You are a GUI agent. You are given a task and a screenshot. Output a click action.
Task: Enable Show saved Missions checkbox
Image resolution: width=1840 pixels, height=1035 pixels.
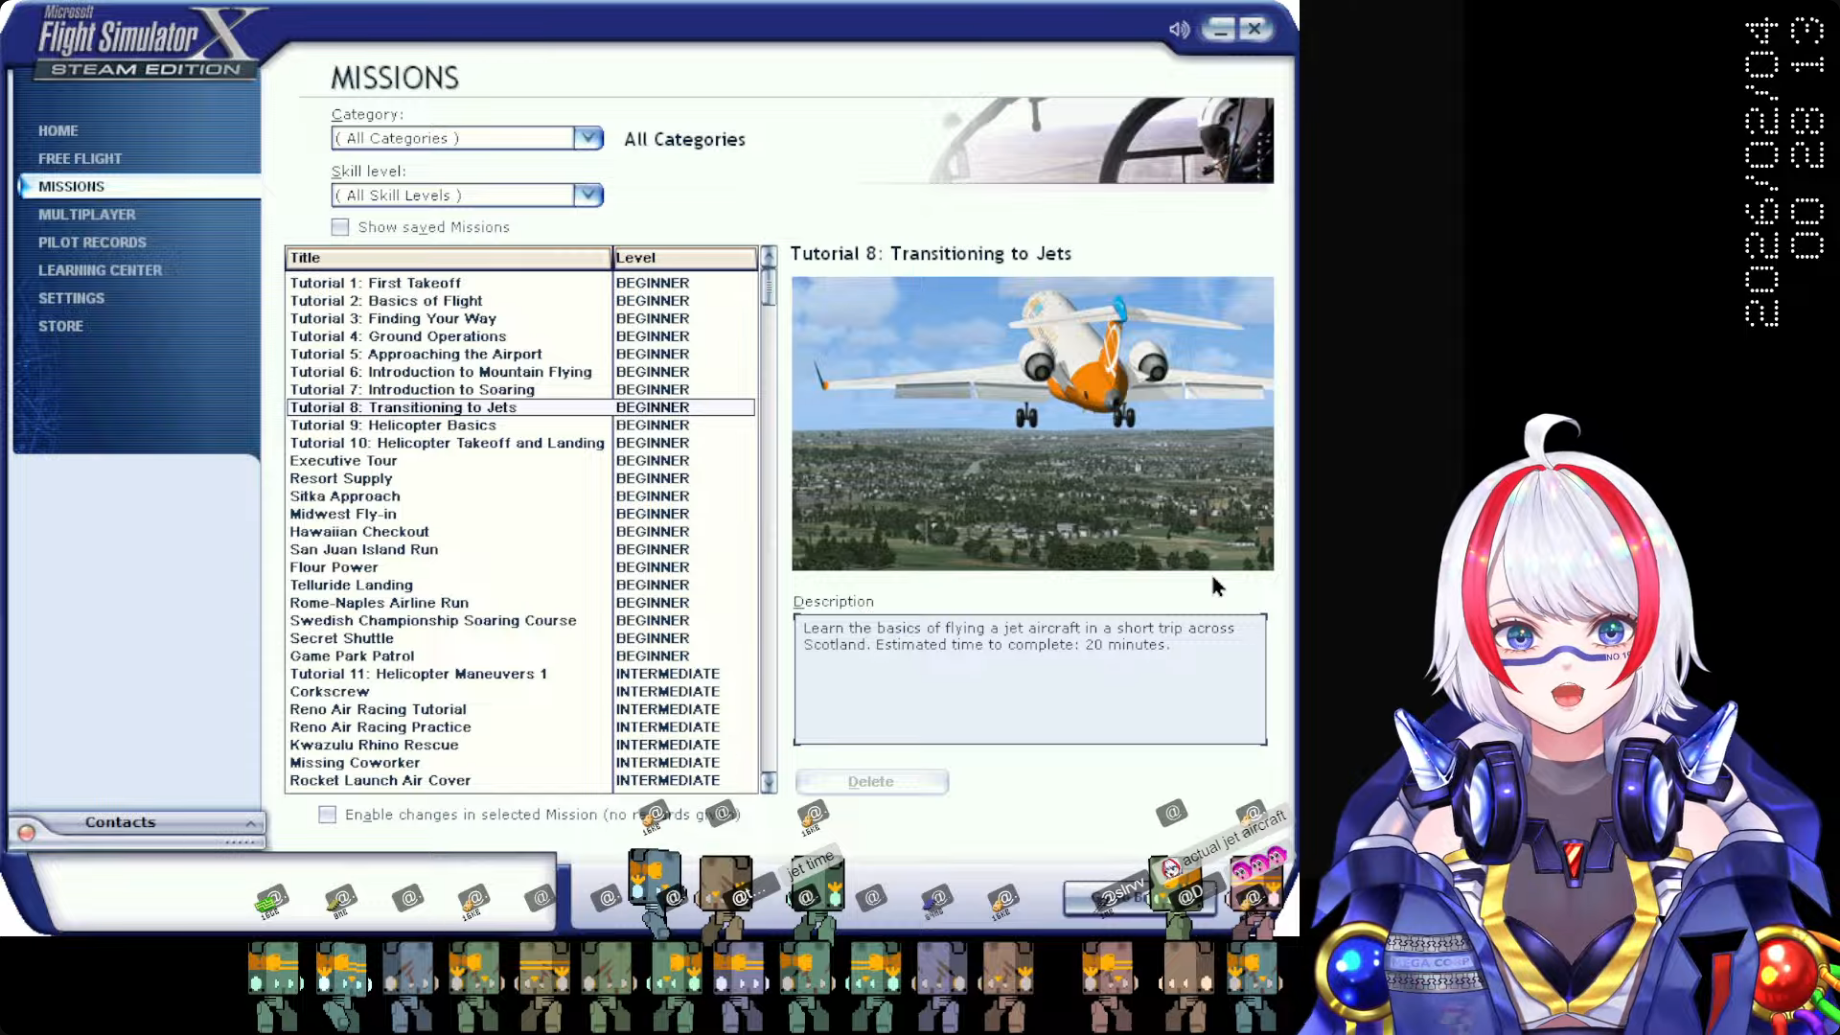click(x=340, y=227)
